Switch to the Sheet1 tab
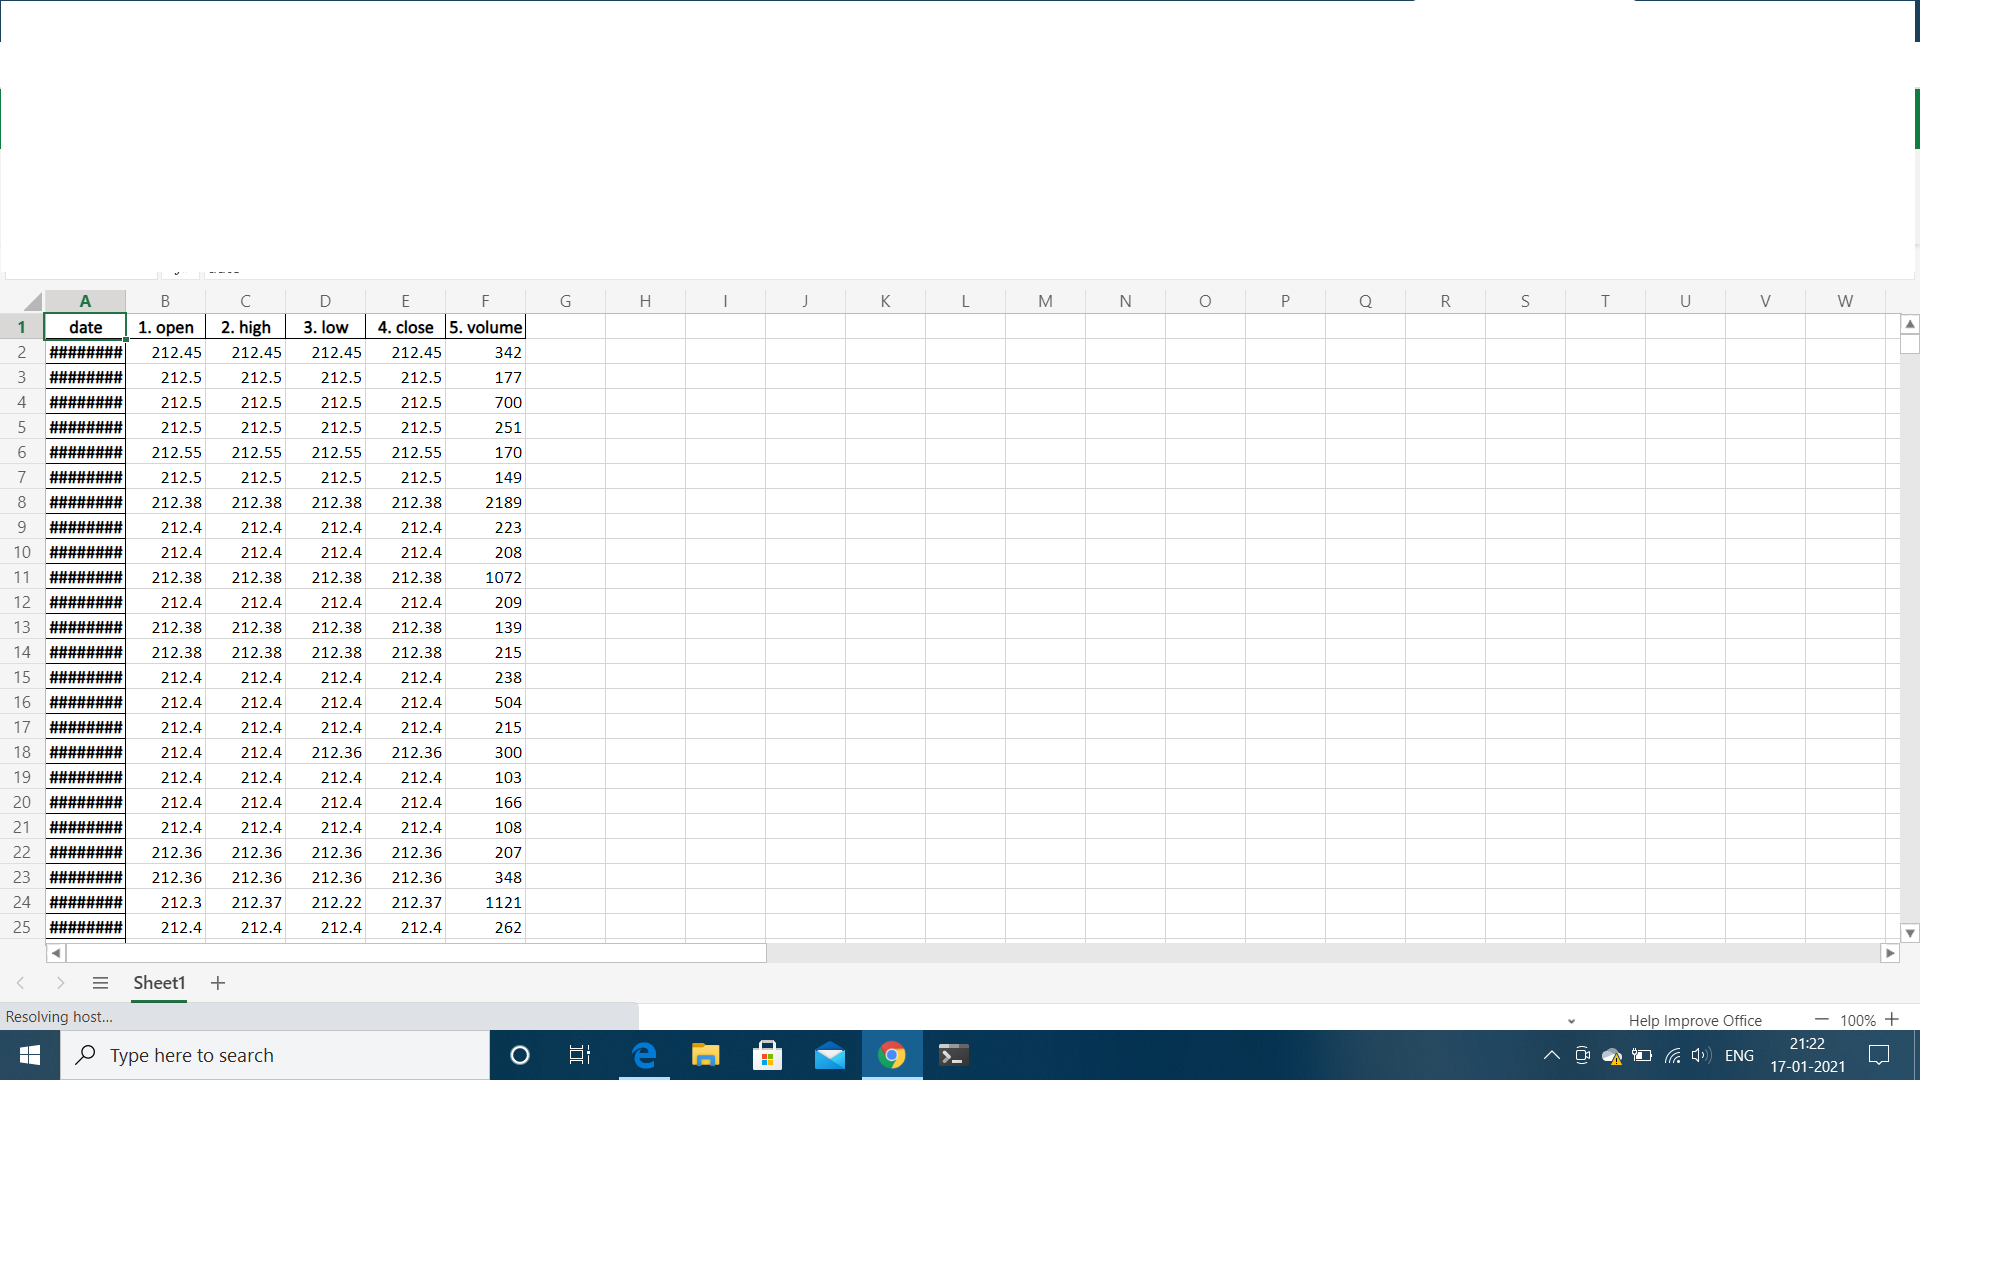The image size is (2002, 1280). click(x=159, y=983)
